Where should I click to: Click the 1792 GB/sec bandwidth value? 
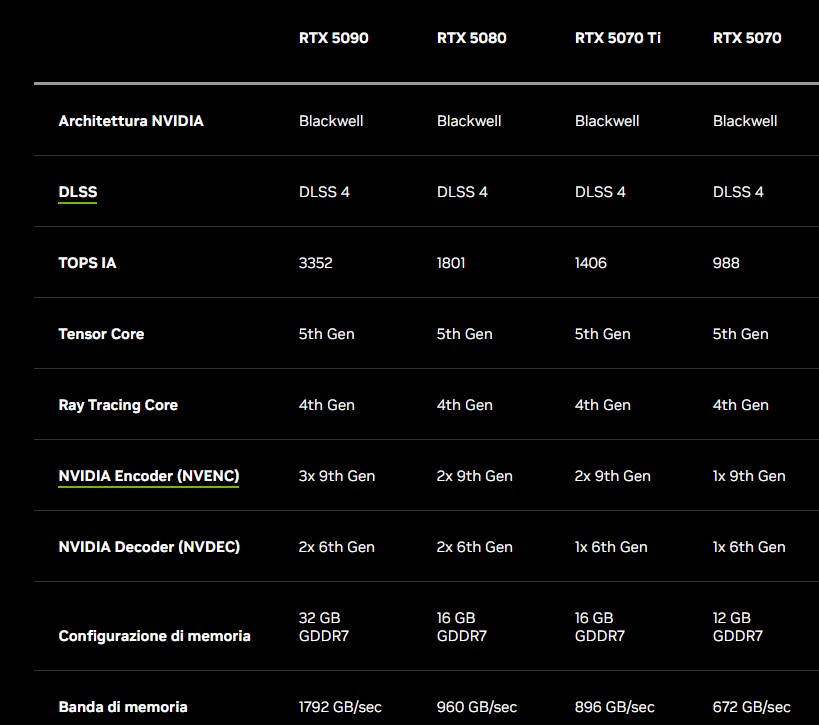tap(340, 707)
